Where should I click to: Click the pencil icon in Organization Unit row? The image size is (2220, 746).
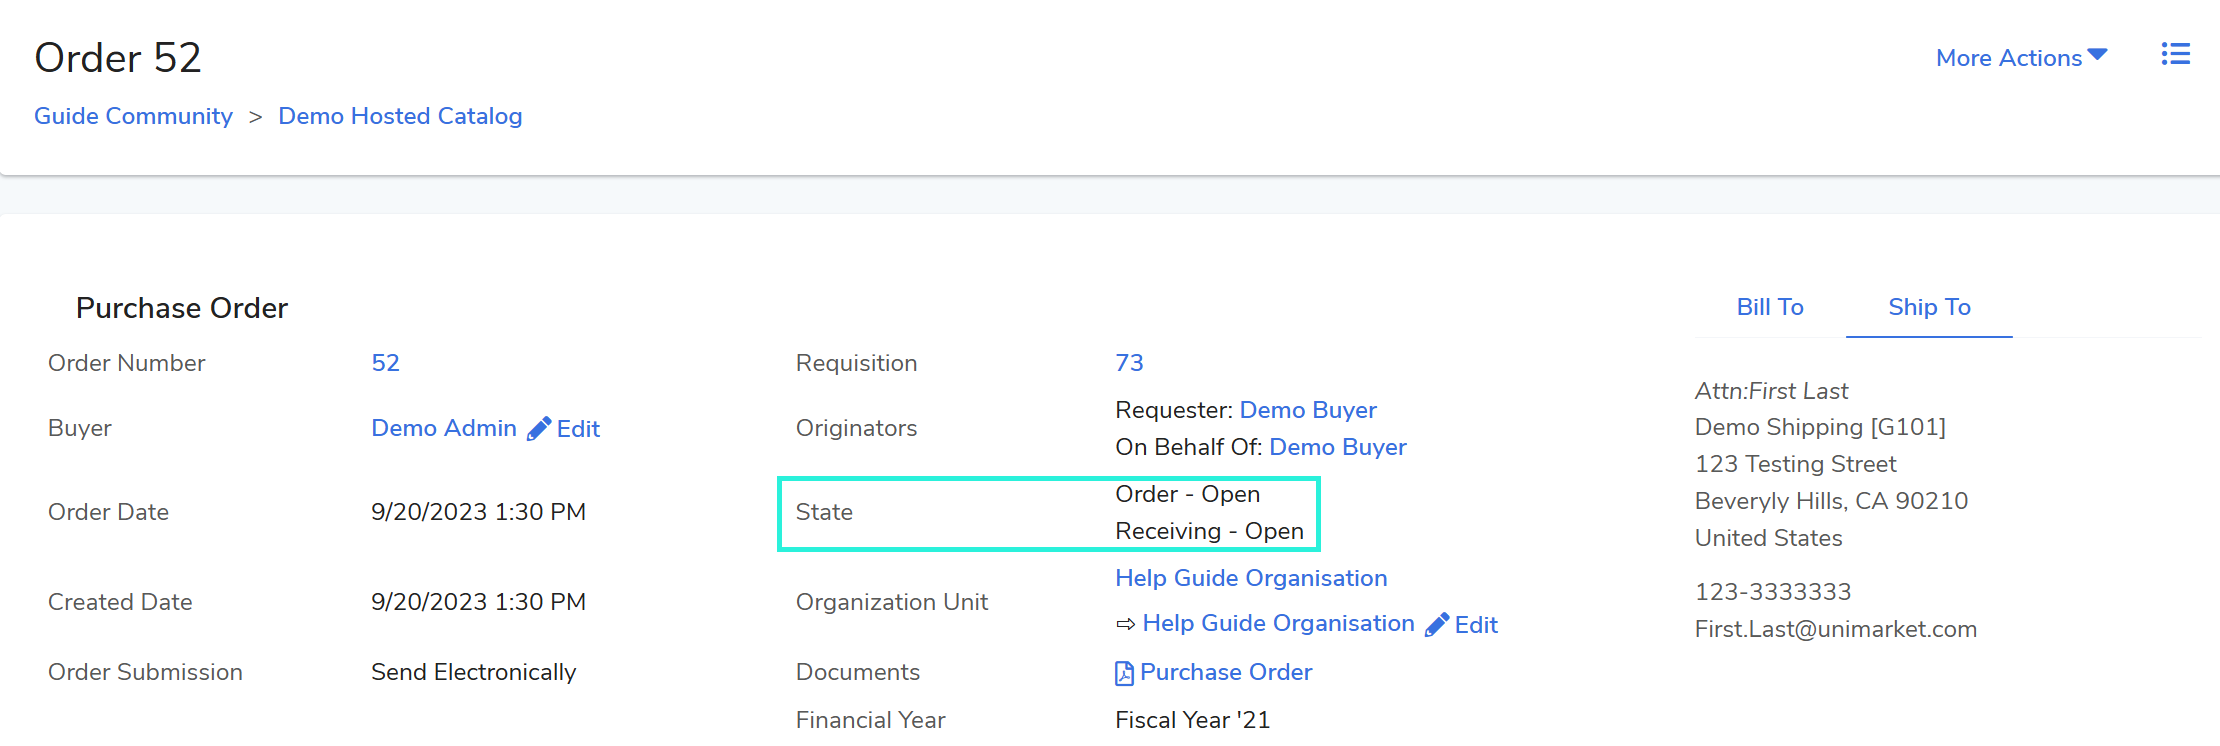pos(1437,625)
